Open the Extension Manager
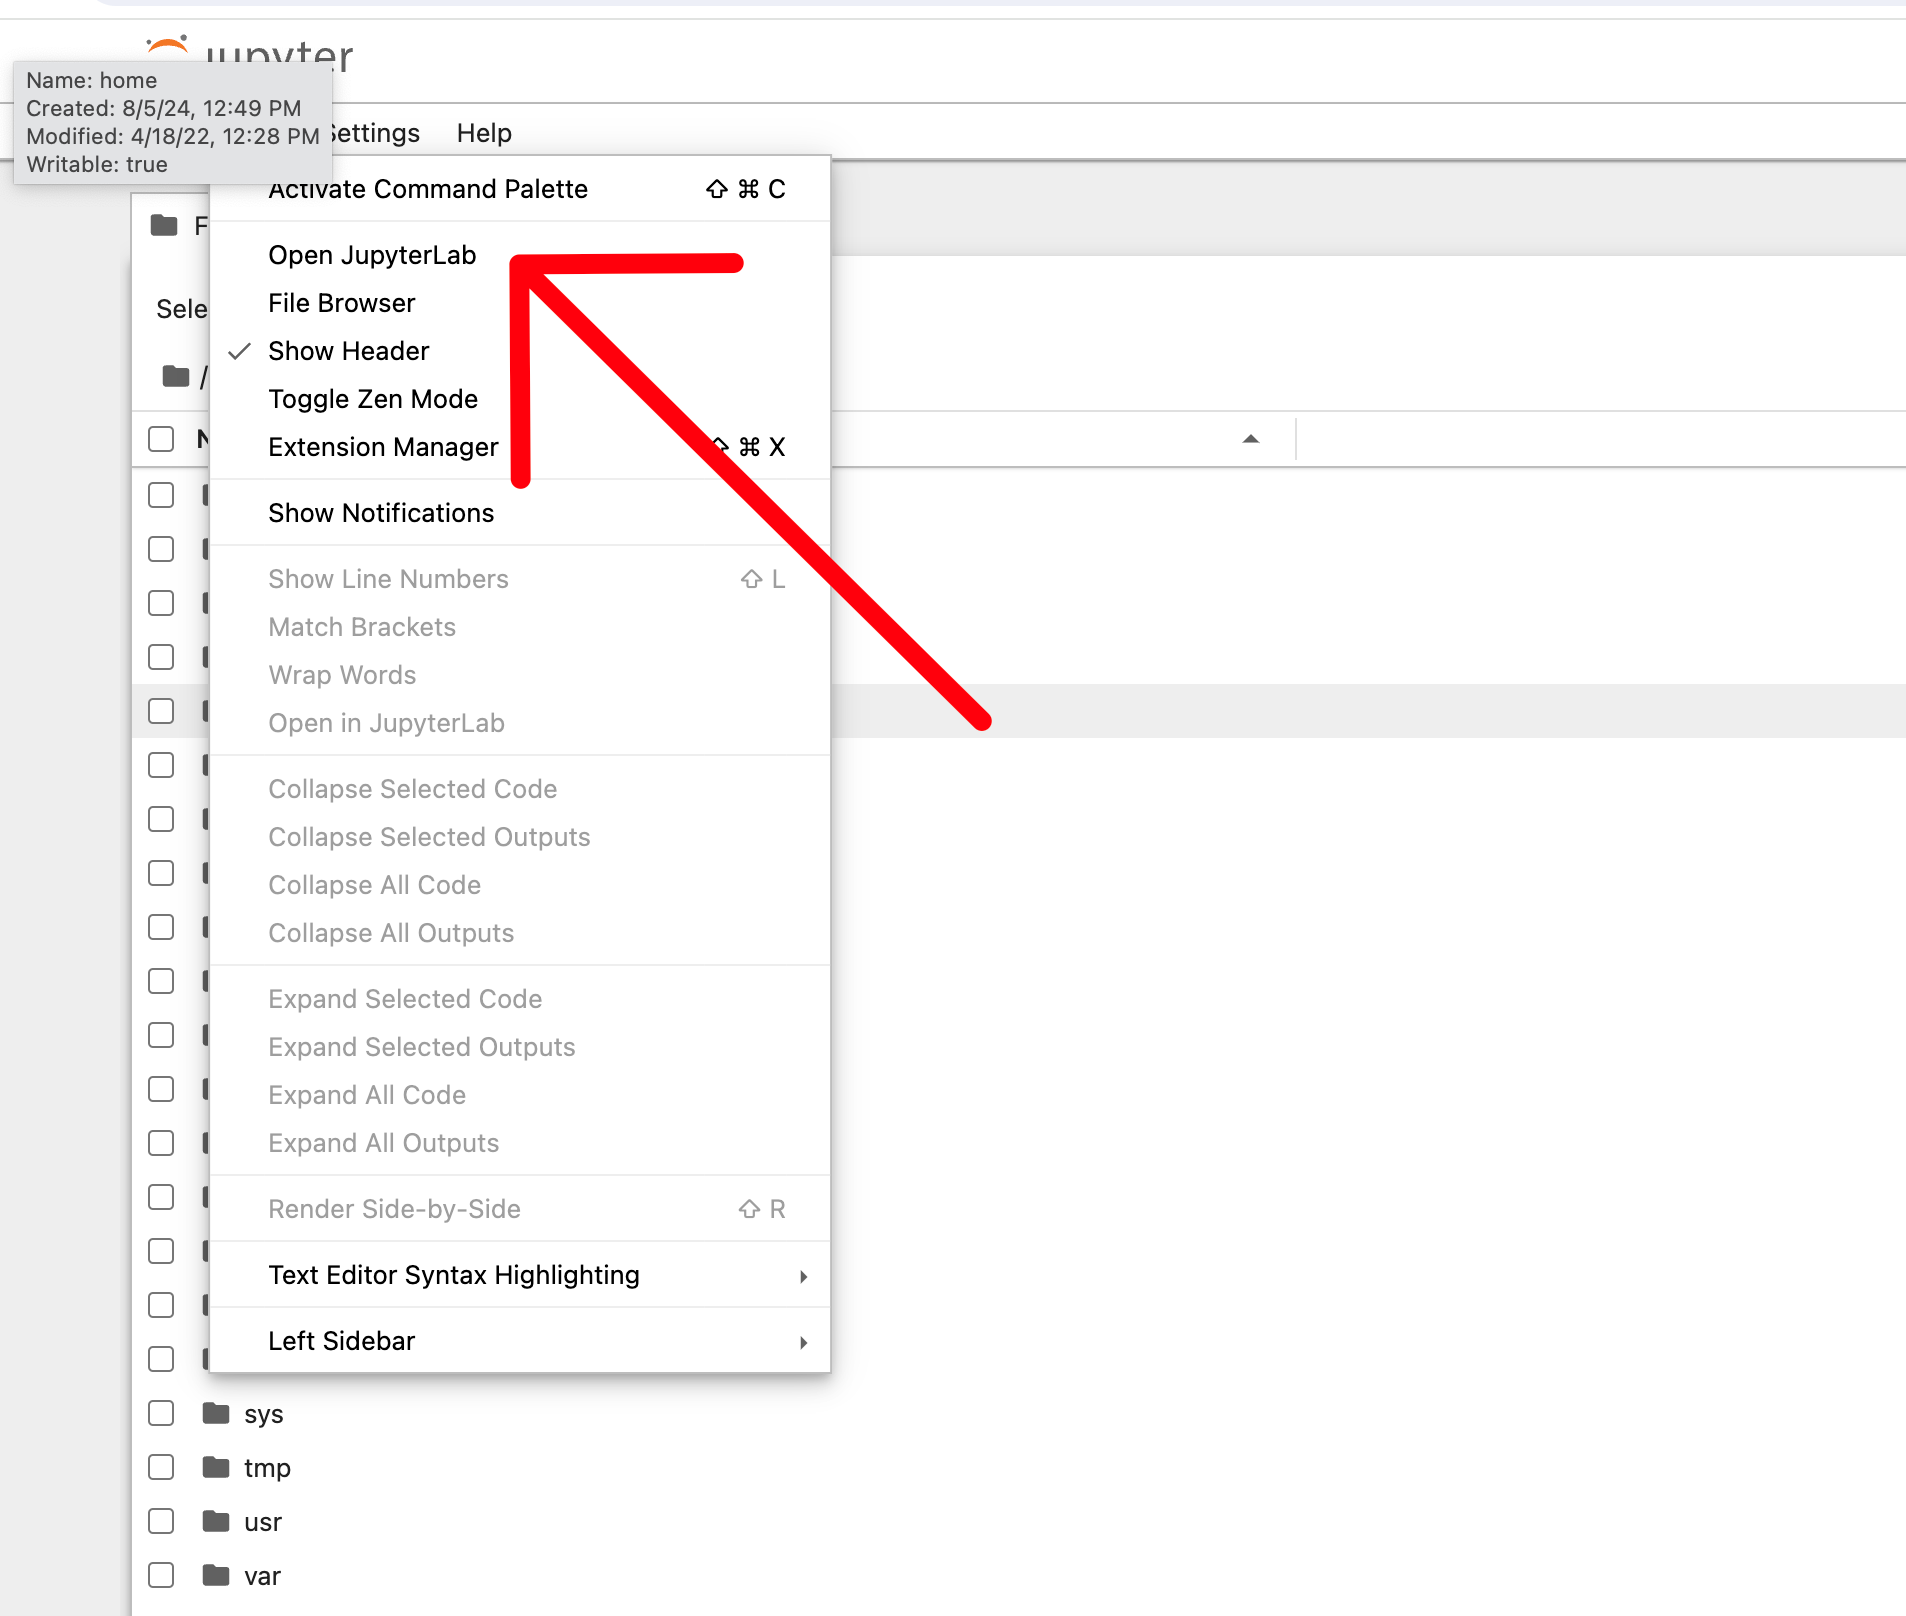 [x=520, y=447]
